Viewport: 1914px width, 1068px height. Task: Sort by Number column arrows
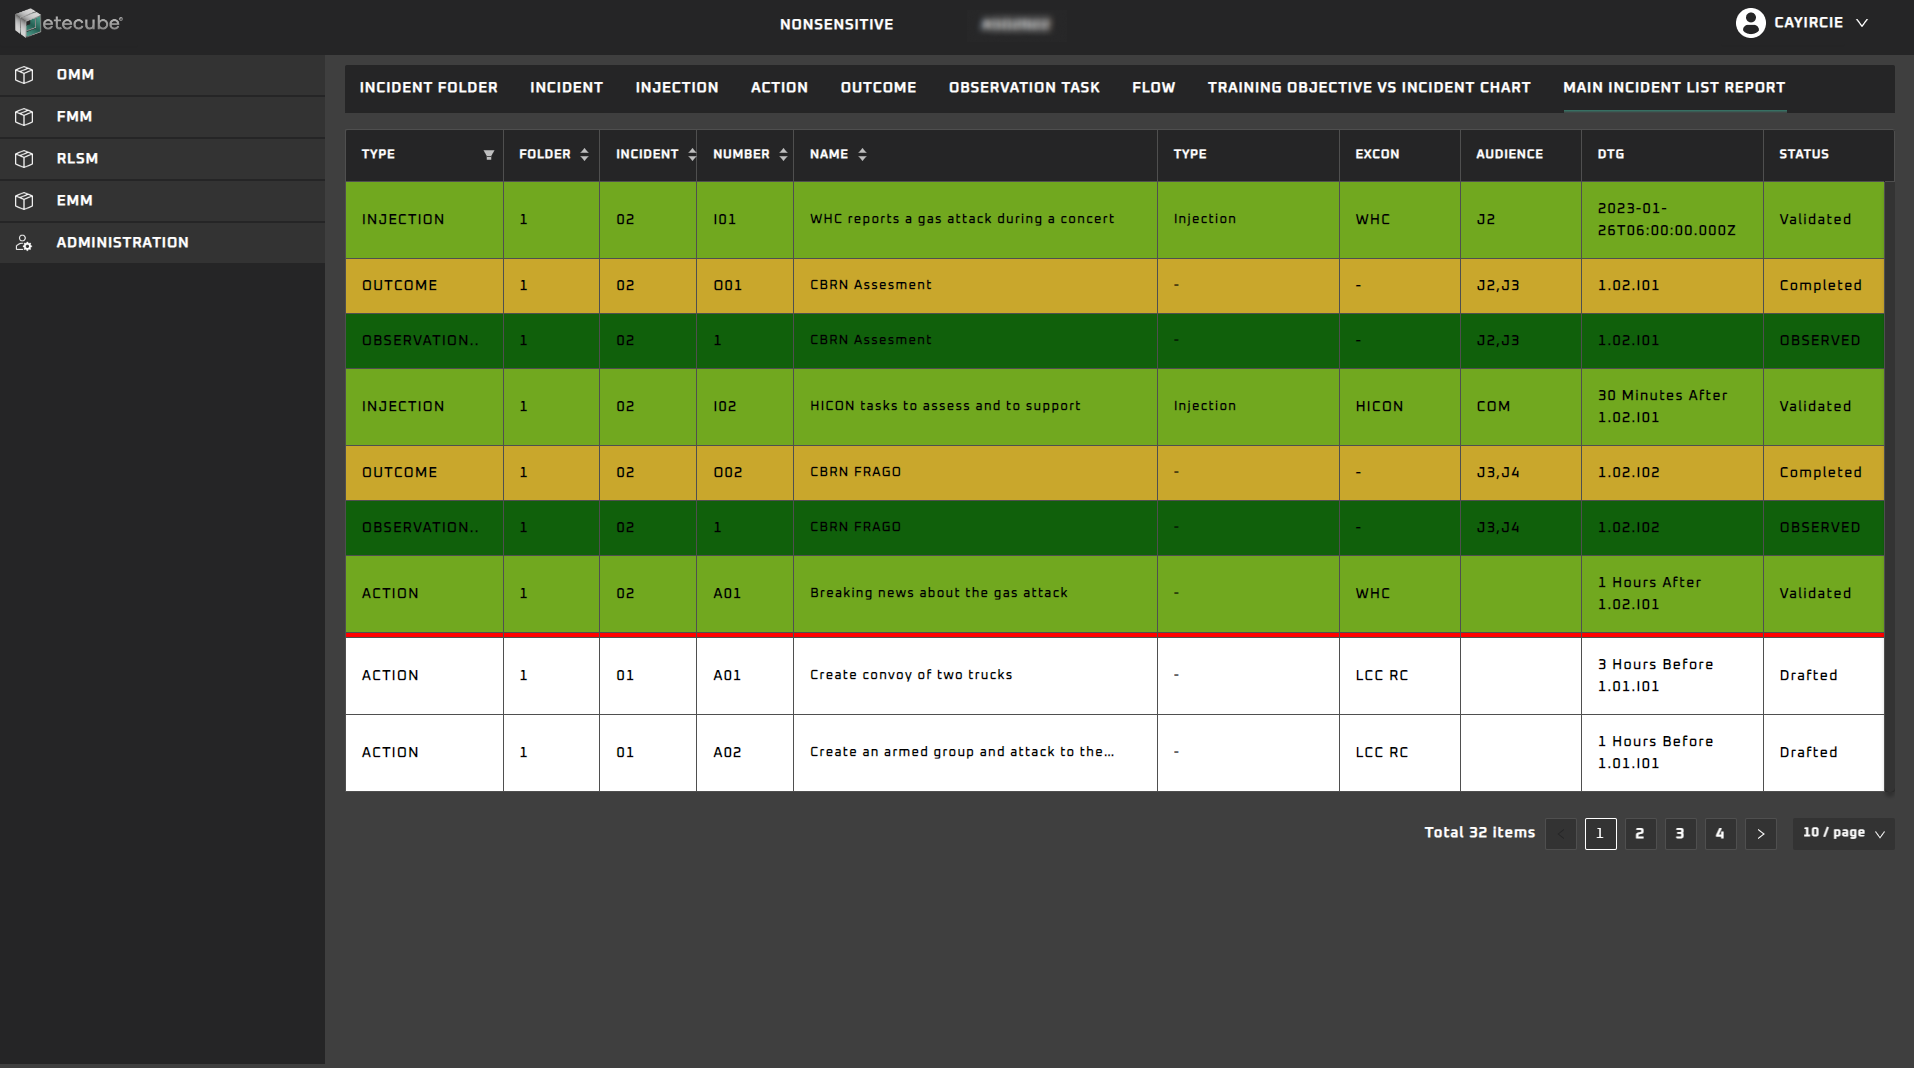point(783,155)
